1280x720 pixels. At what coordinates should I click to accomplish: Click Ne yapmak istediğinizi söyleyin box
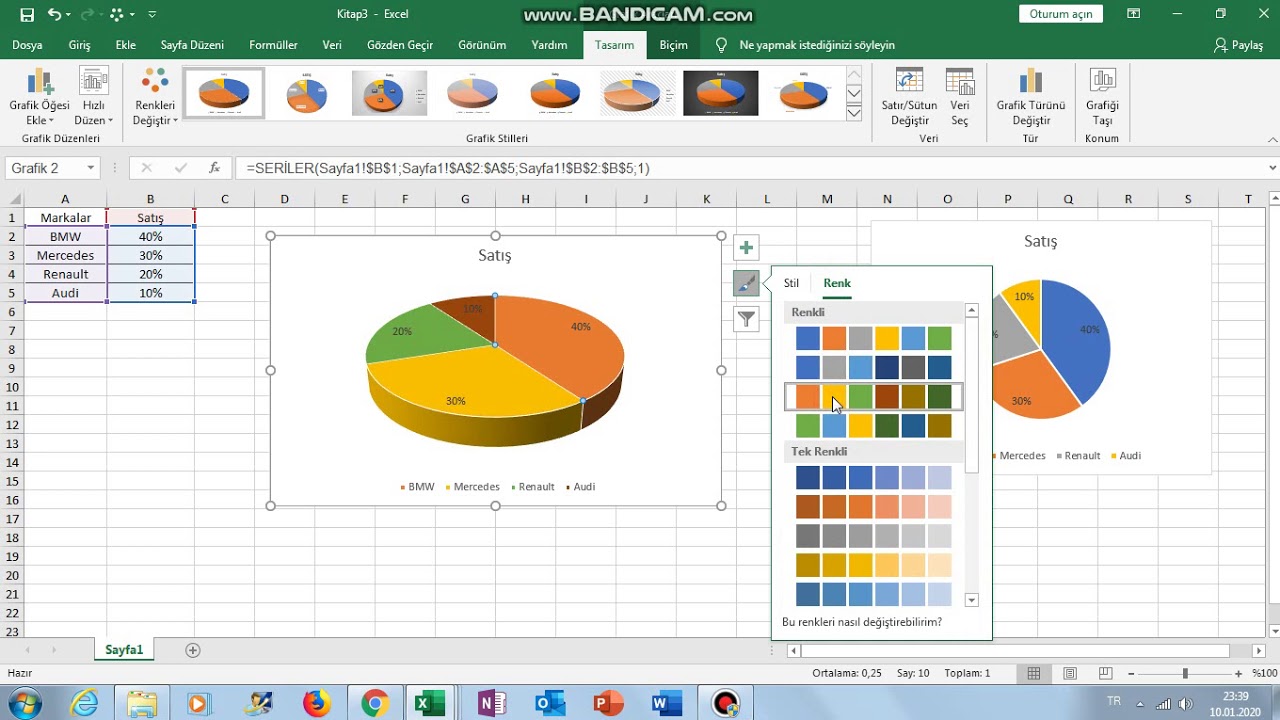click(x=817, y=45)
